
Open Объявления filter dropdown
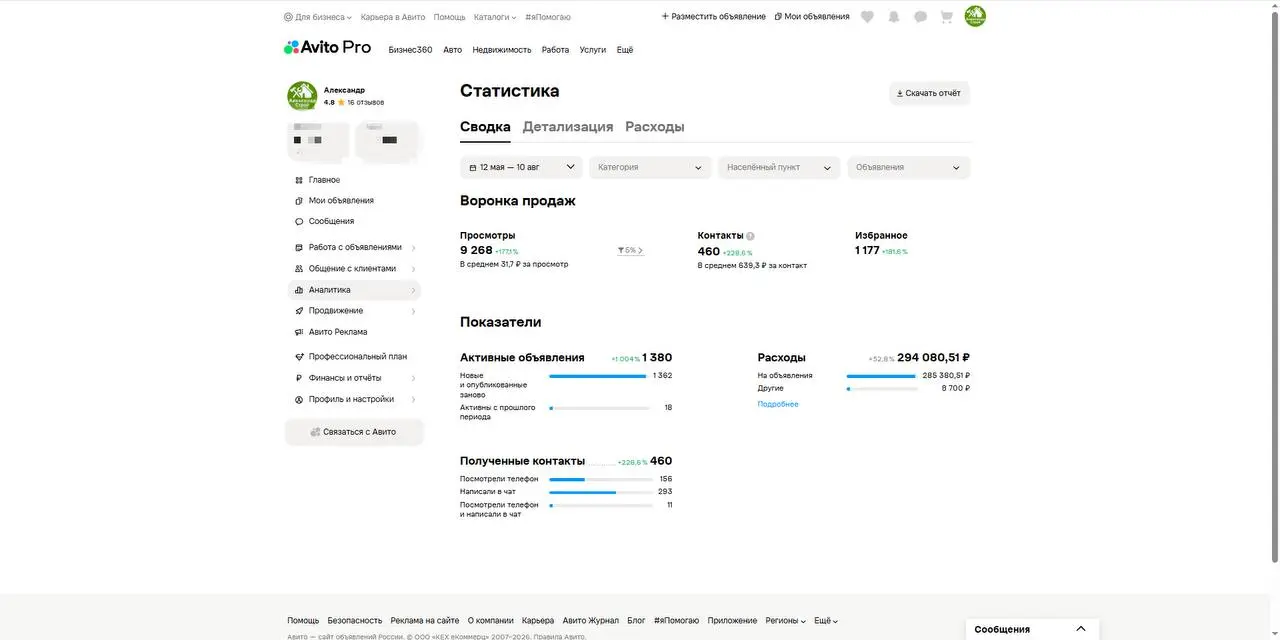[908, 167]
